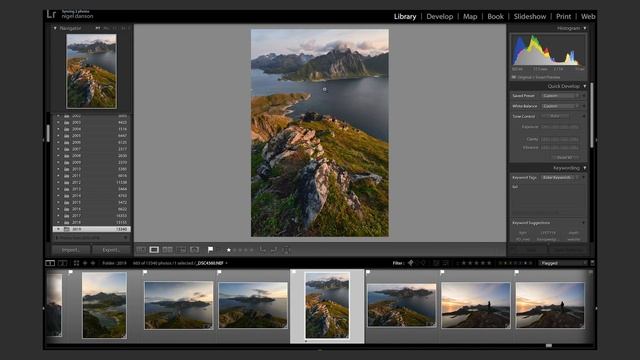
Task: Open the Library module
Action: coord(405,17)
